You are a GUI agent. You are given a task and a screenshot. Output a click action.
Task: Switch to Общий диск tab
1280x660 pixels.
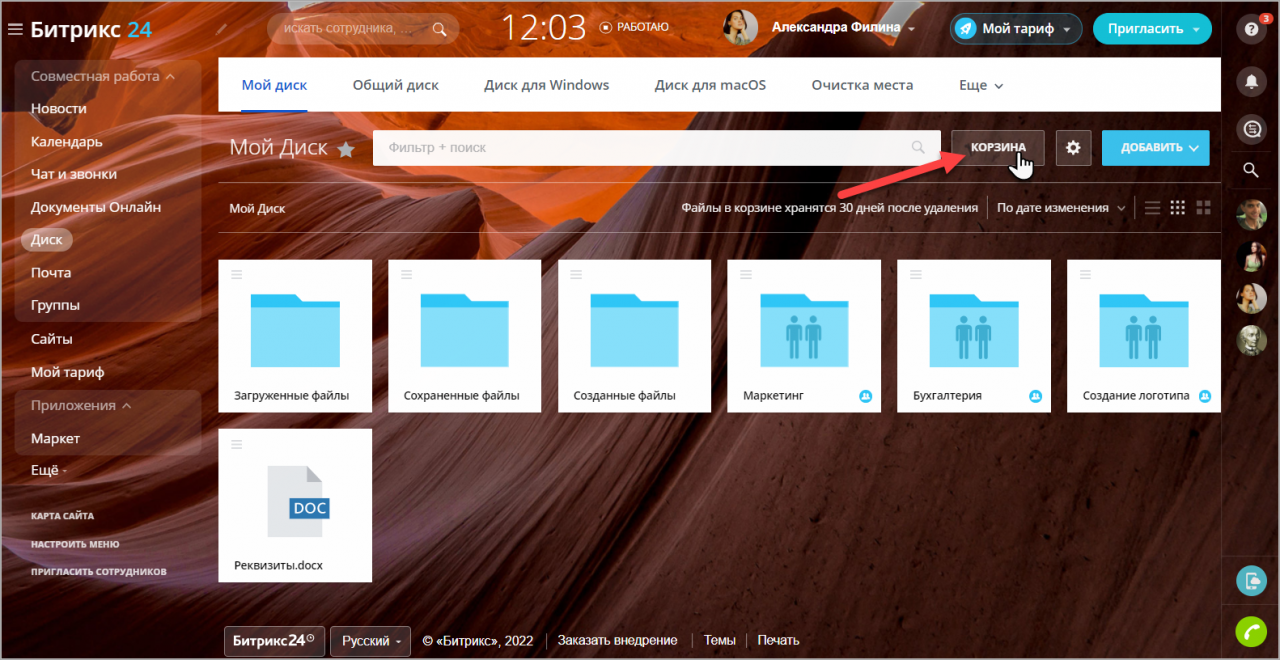pos(395,85)
